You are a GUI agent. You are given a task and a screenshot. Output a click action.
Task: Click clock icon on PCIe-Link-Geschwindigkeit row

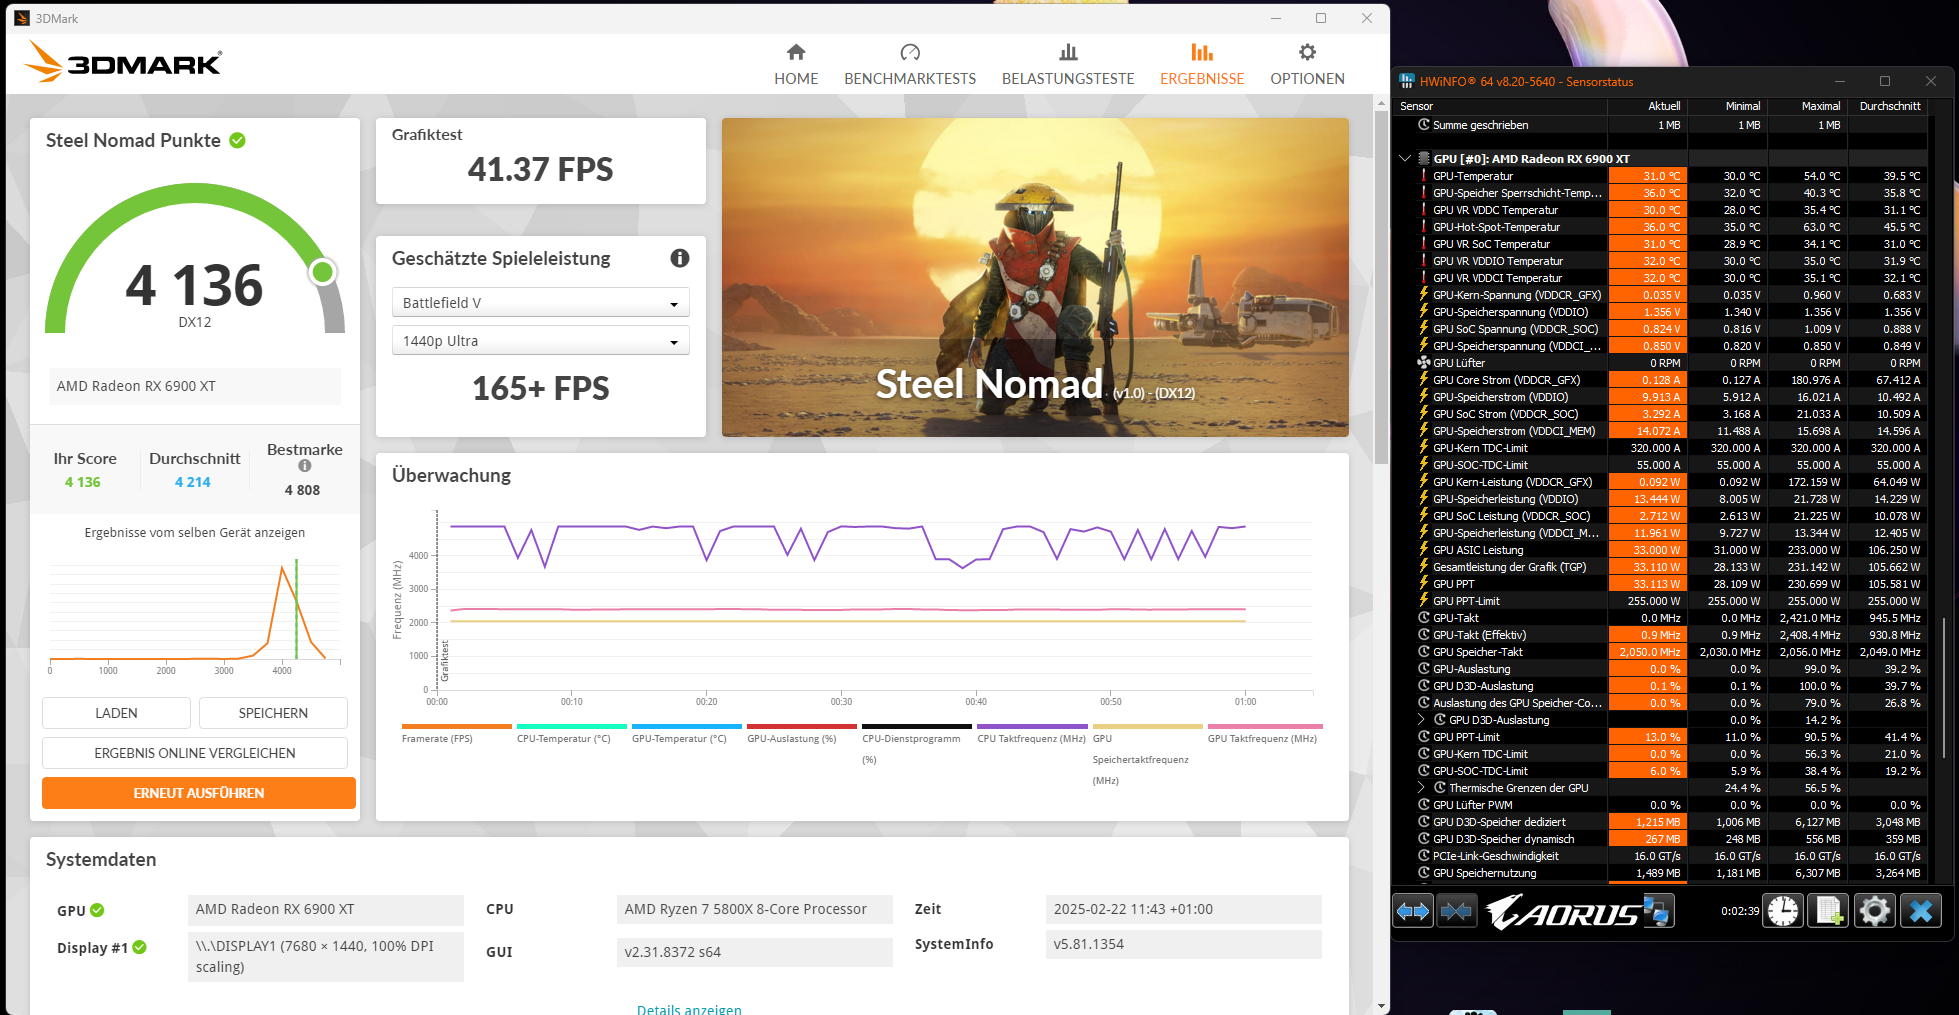coord(1424,856)
